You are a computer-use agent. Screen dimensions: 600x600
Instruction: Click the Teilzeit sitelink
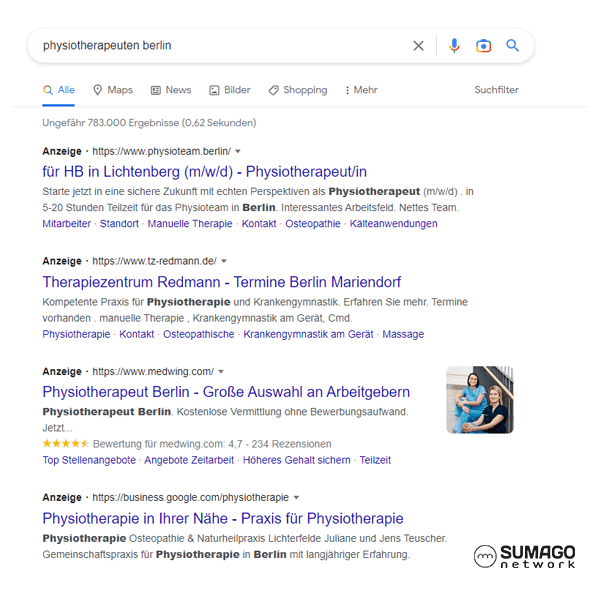[x=375, y=460]
